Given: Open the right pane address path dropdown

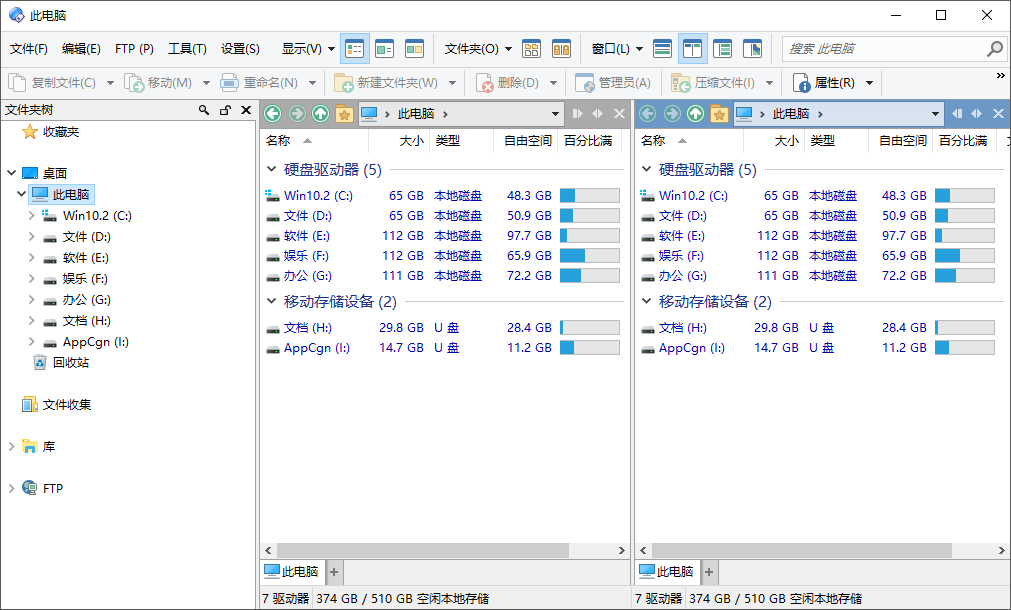Looking at the screenshot, I should (935, 114).
